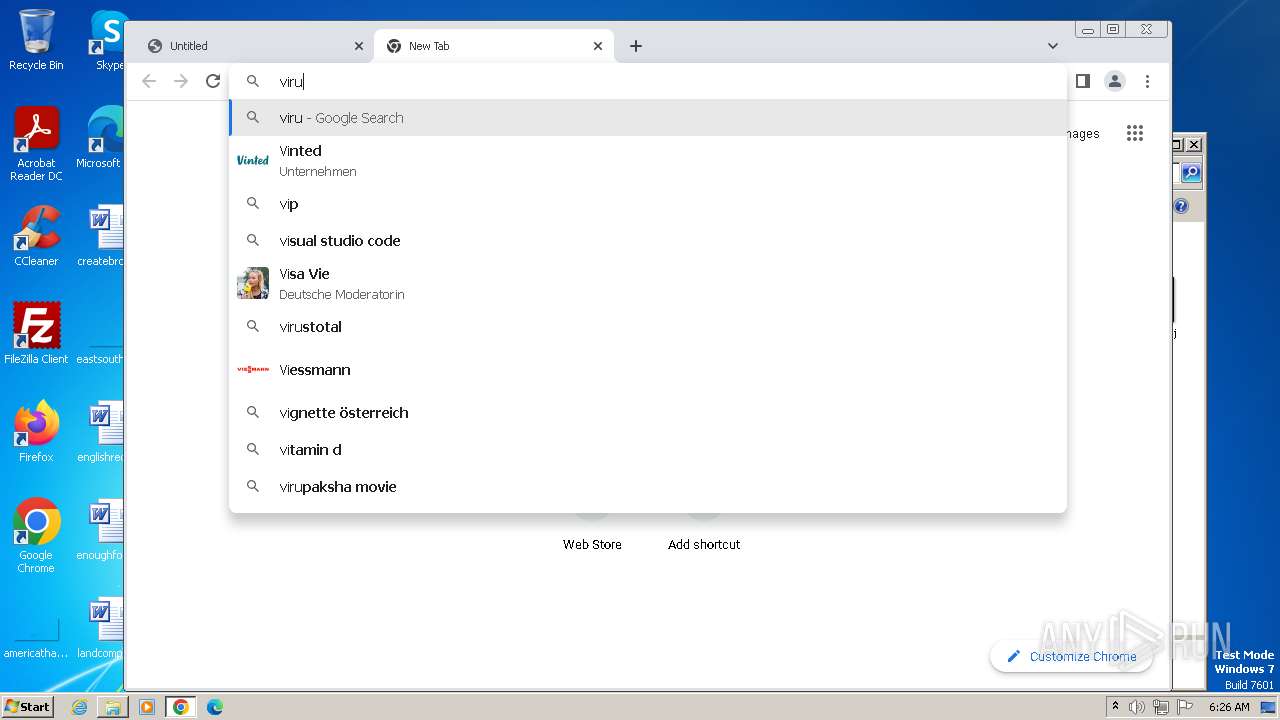Open the Skype desktop icon
This screenshot has height=720, width=1280.
108,40
